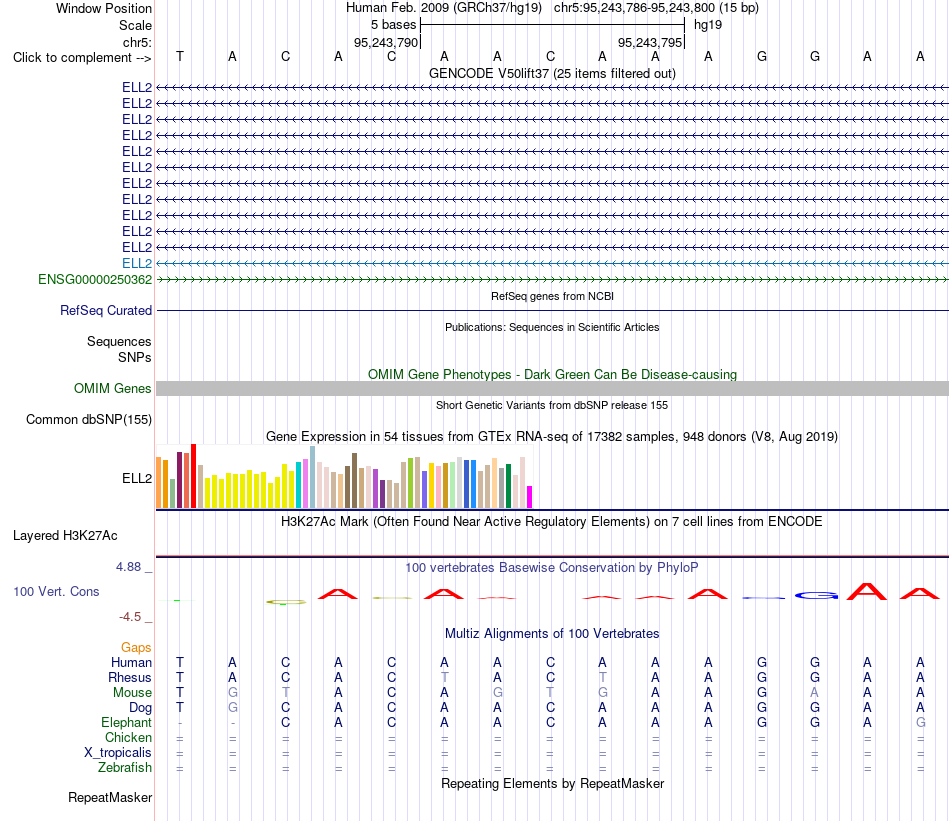Click the "-4.5" PhyloP minimum value
Screen dimensions: 950x821
(130, 617)
